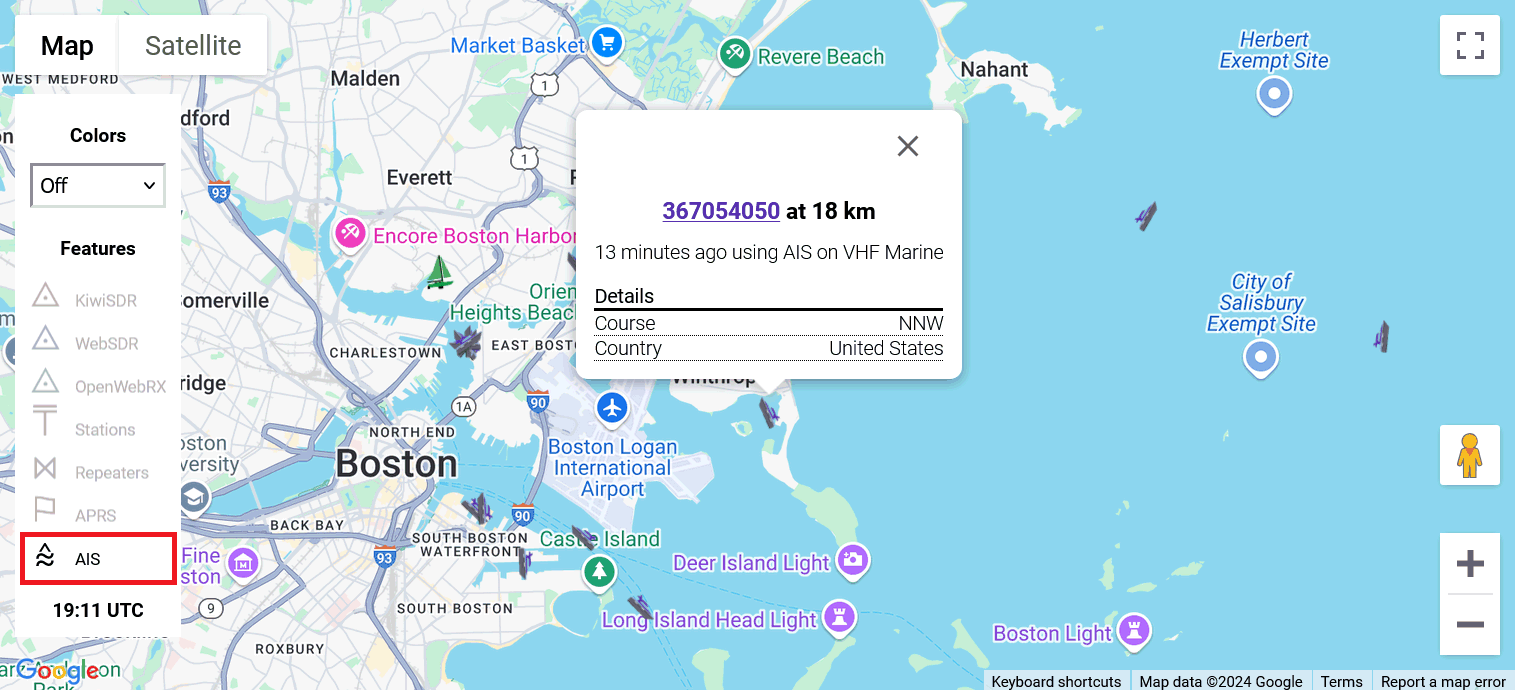Close the vessel info popup

pos(907,146)
